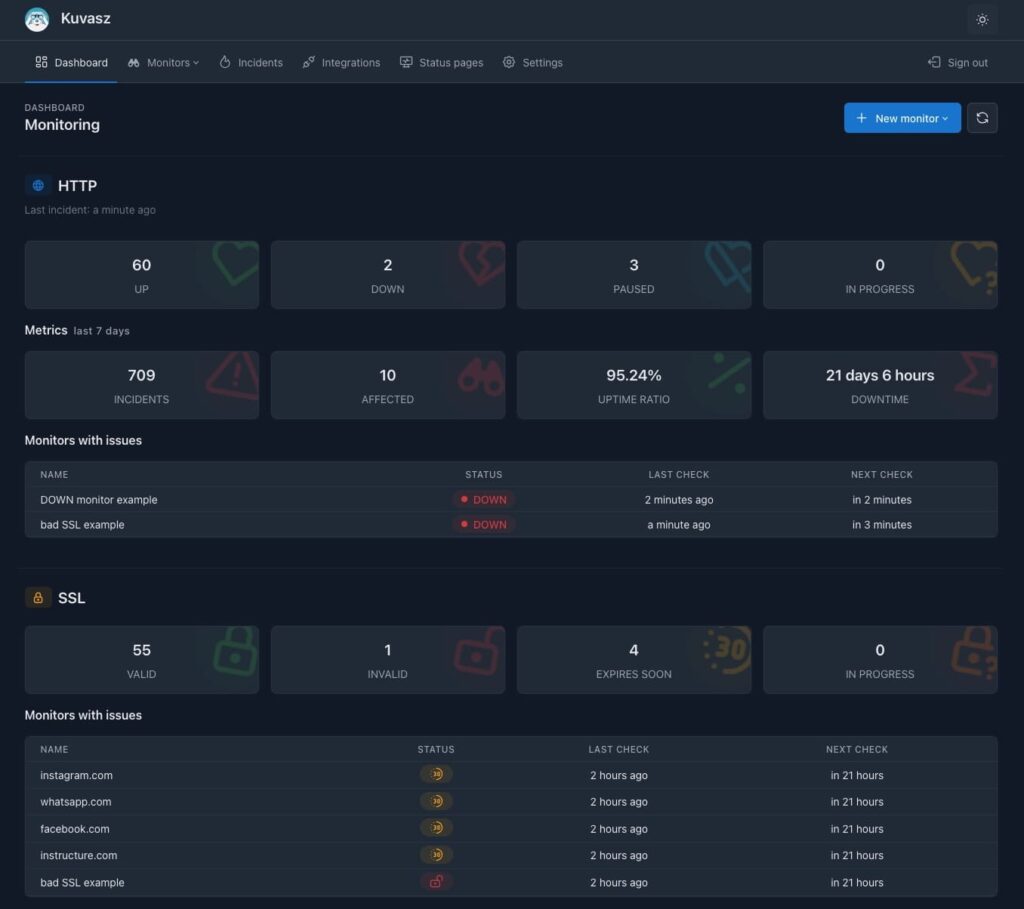Viewport: 1024px width, 909px height.
Task: Click the Incidents stopwatch icon
Action: pos(225,62)
